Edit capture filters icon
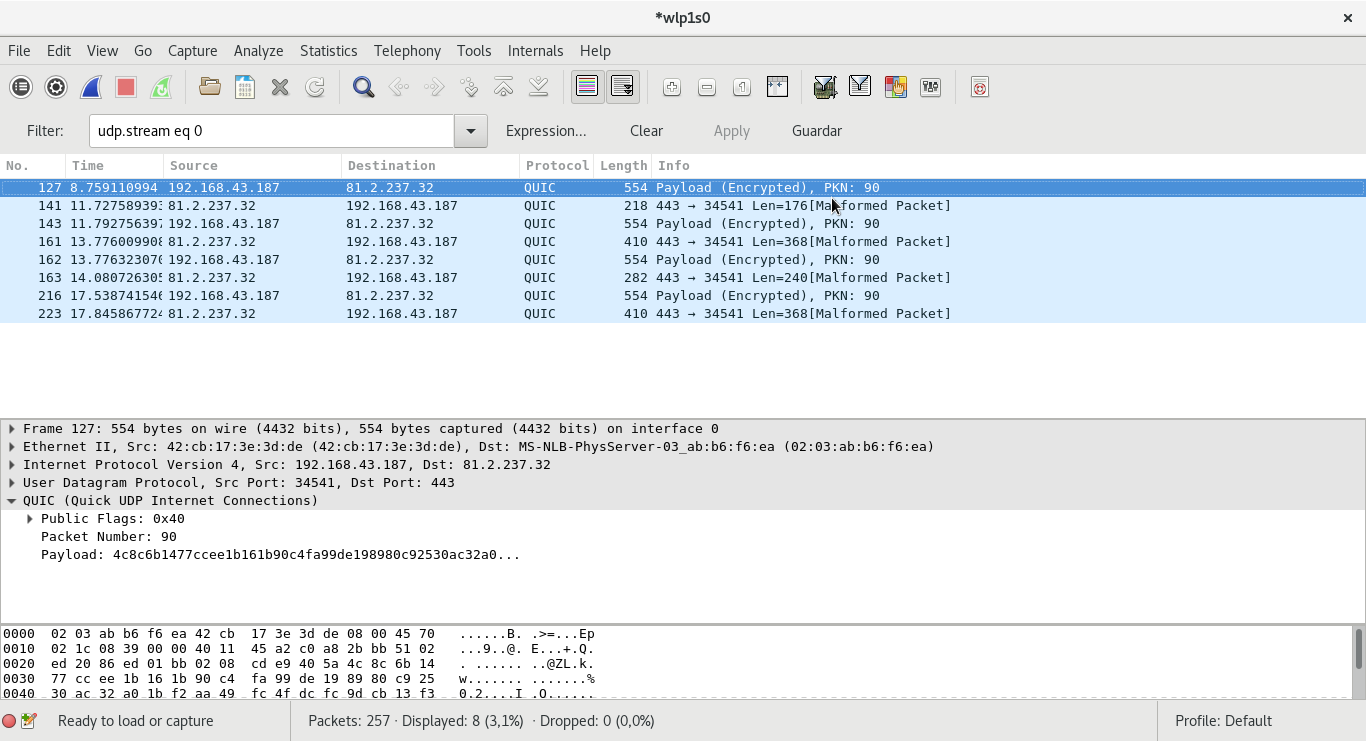Viewport: 1366px width, 741px height. [825, 87]
